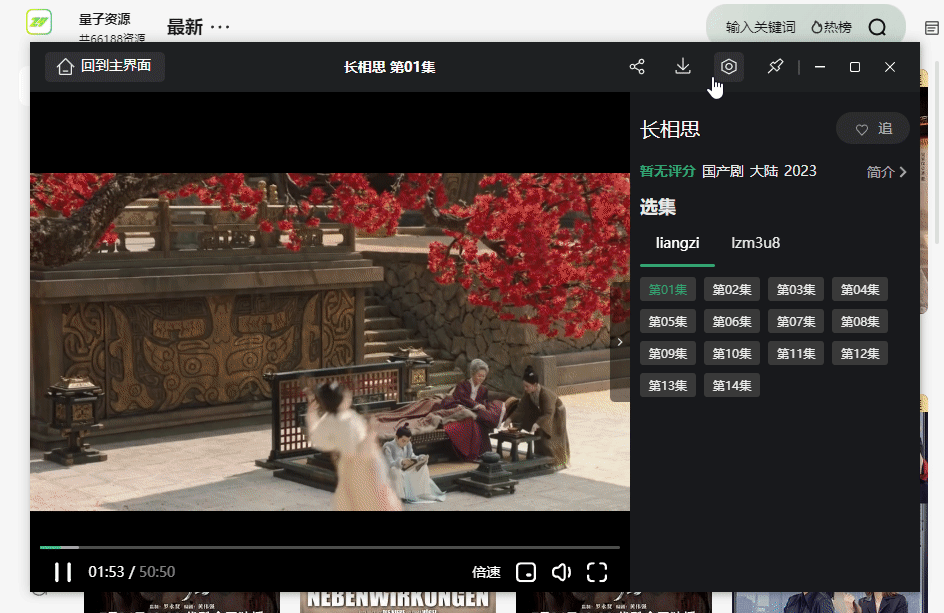
Task: Download the current episode
Action: click(683, 67)
